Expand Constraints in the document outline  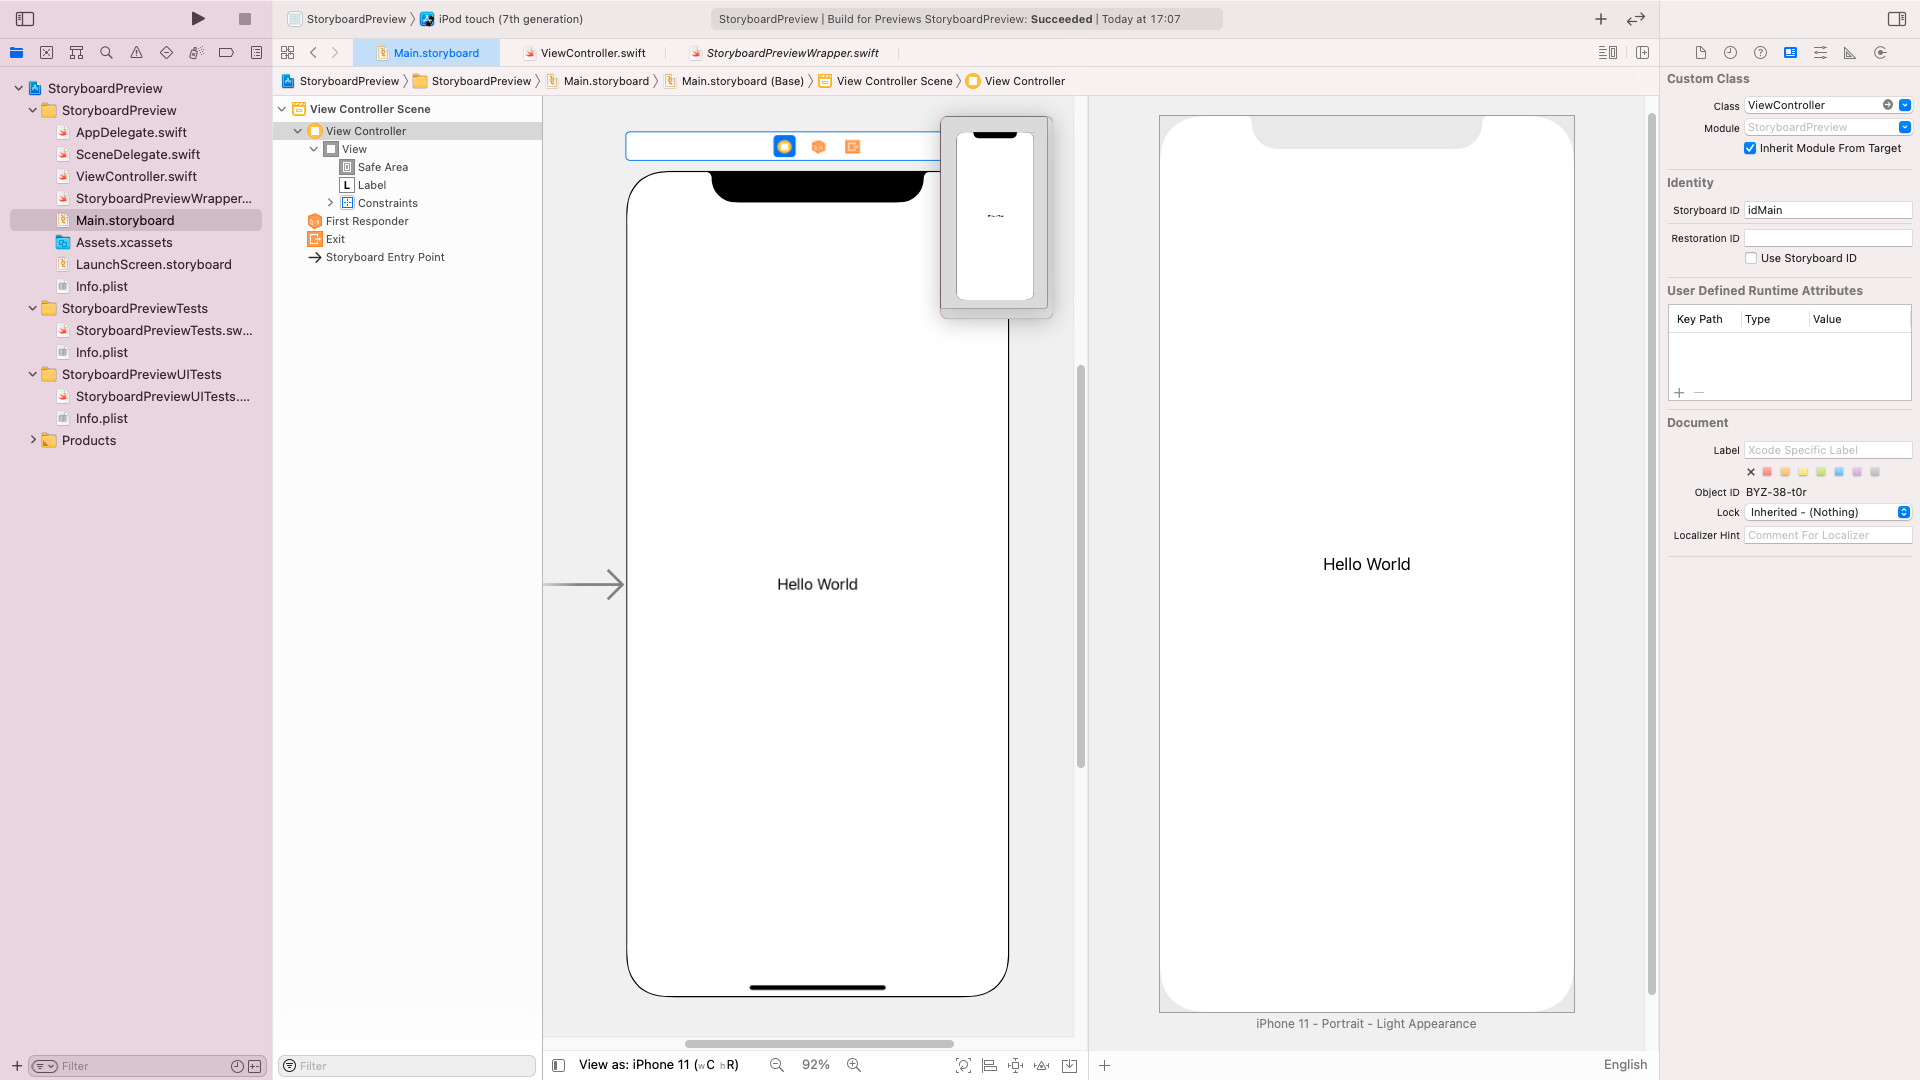point(331,202)
